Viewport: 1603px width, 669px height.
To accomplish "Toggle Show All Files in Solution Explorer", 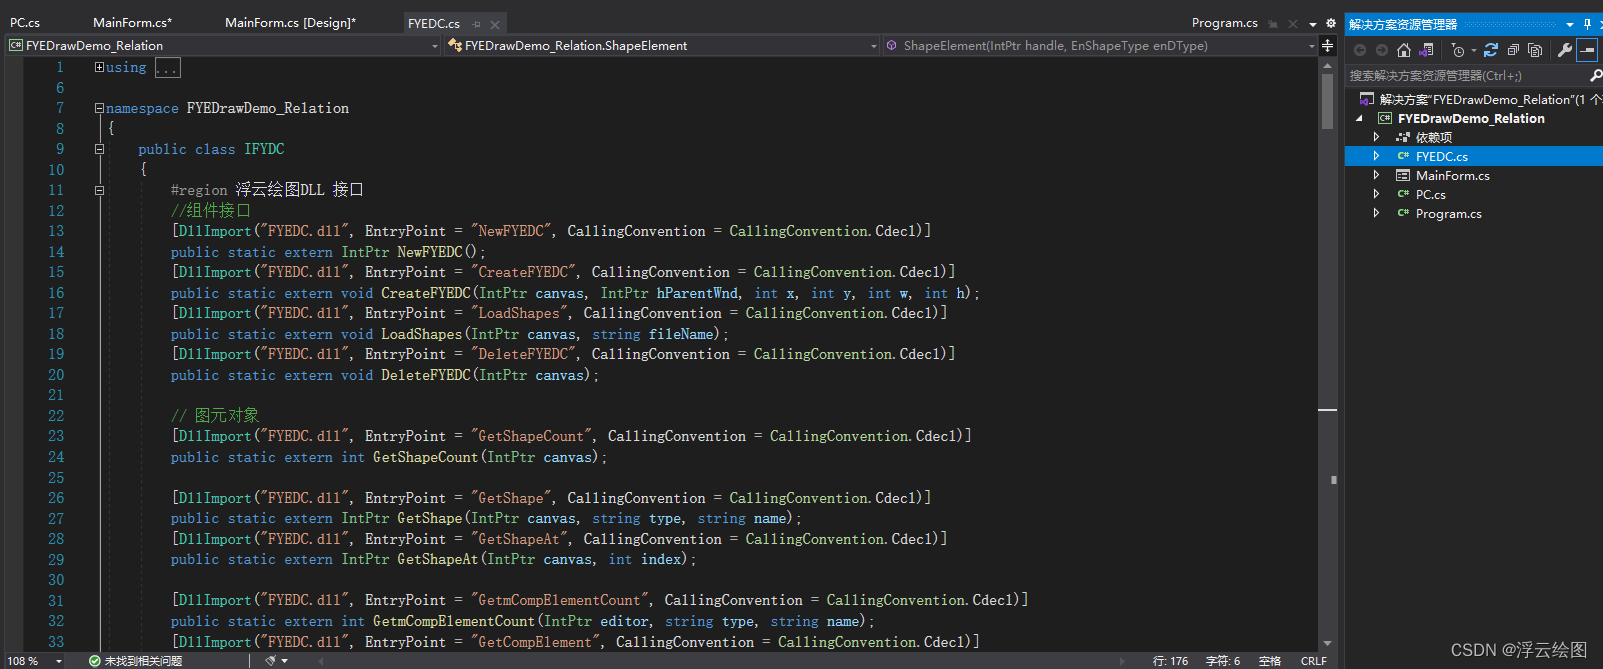I will (1535, 50).
